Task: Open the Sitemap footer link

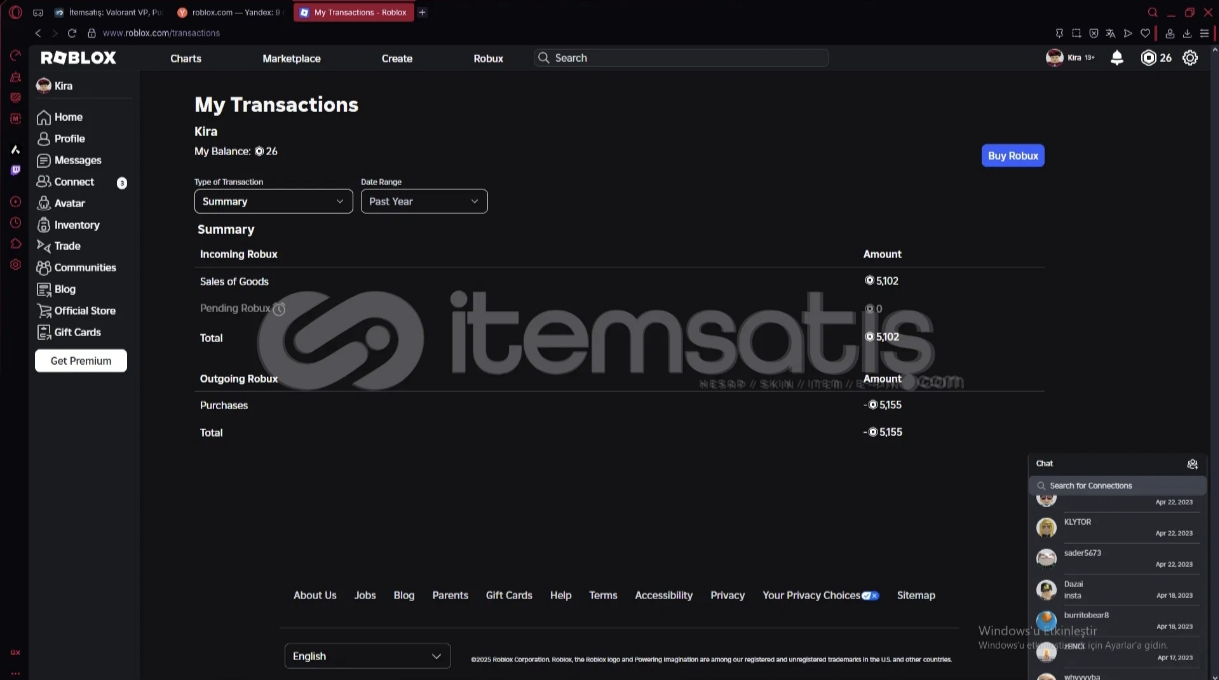Action: 916,595
